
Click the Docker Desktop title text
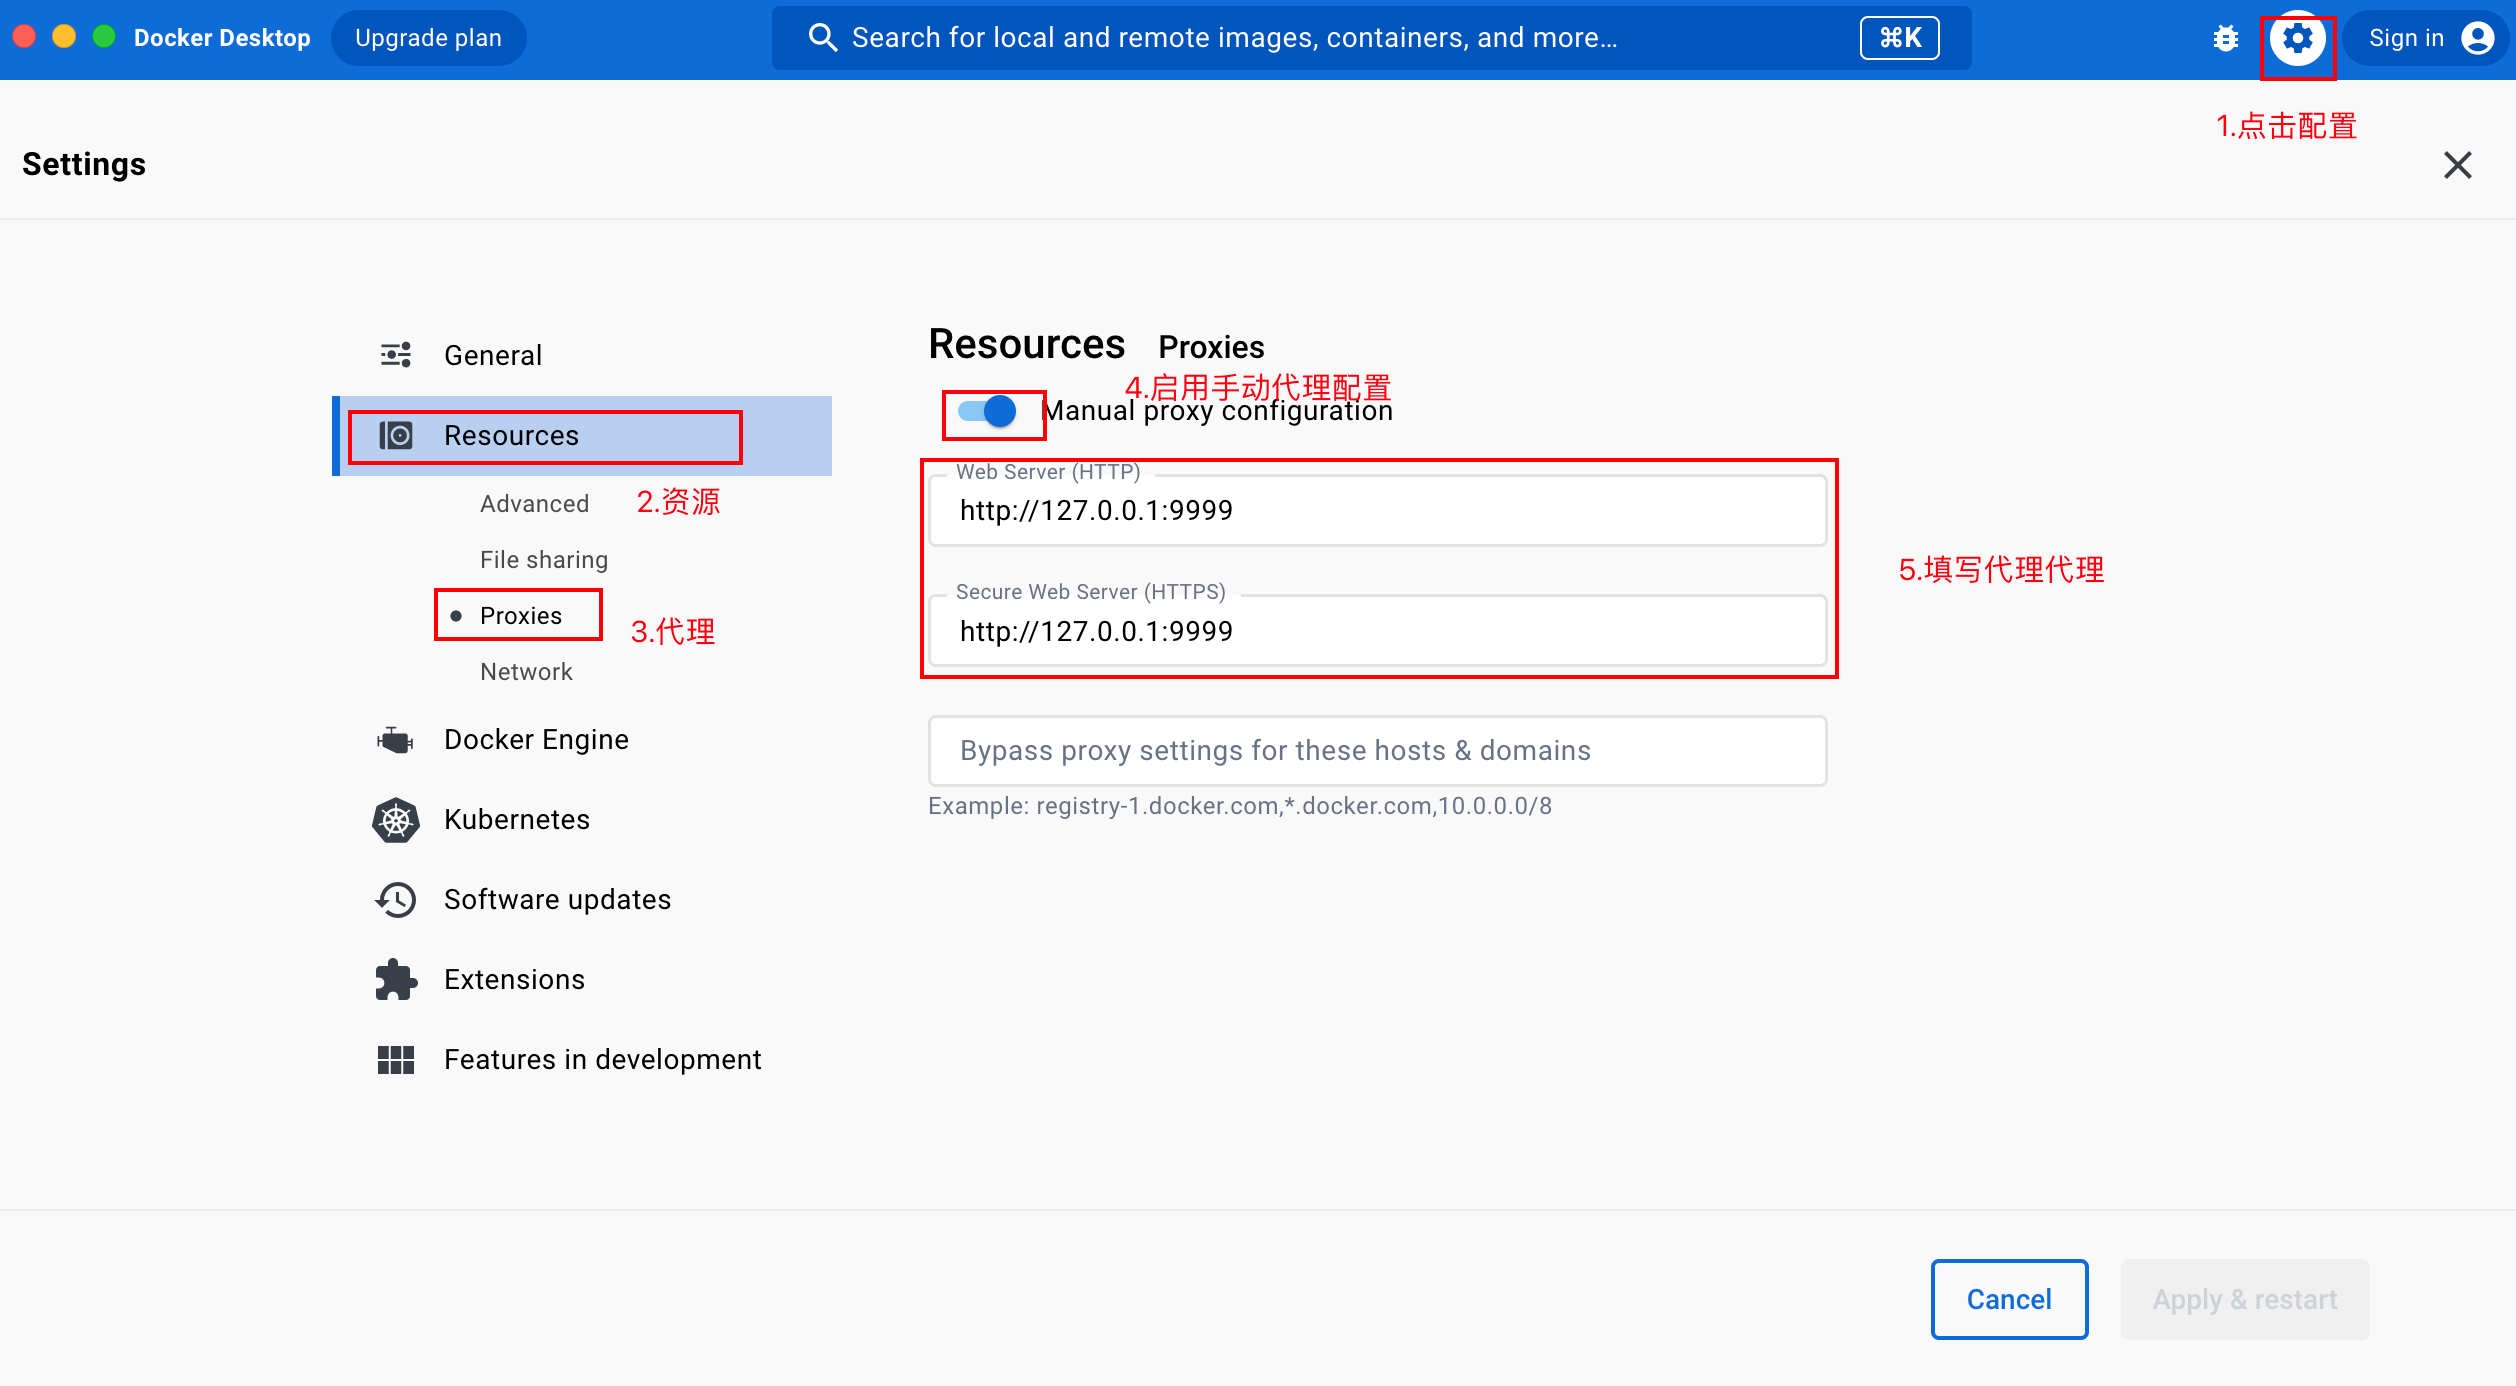222,38
